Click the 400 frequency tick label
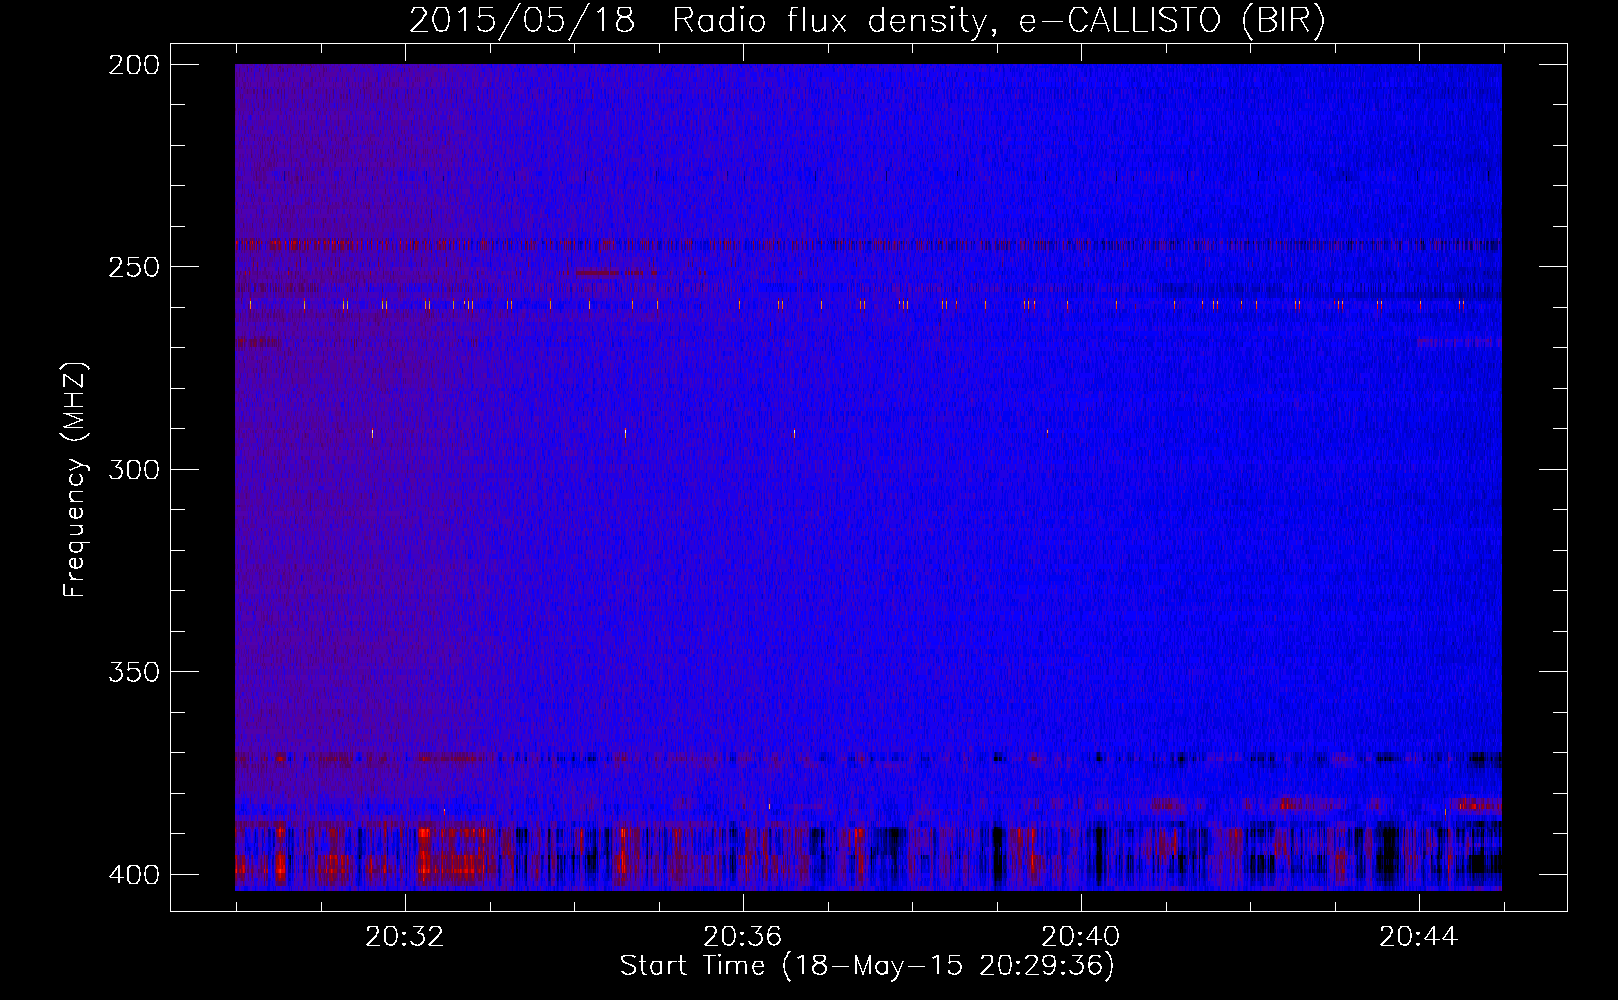This screenshot has height=1000, width=1618. (134, 875)
